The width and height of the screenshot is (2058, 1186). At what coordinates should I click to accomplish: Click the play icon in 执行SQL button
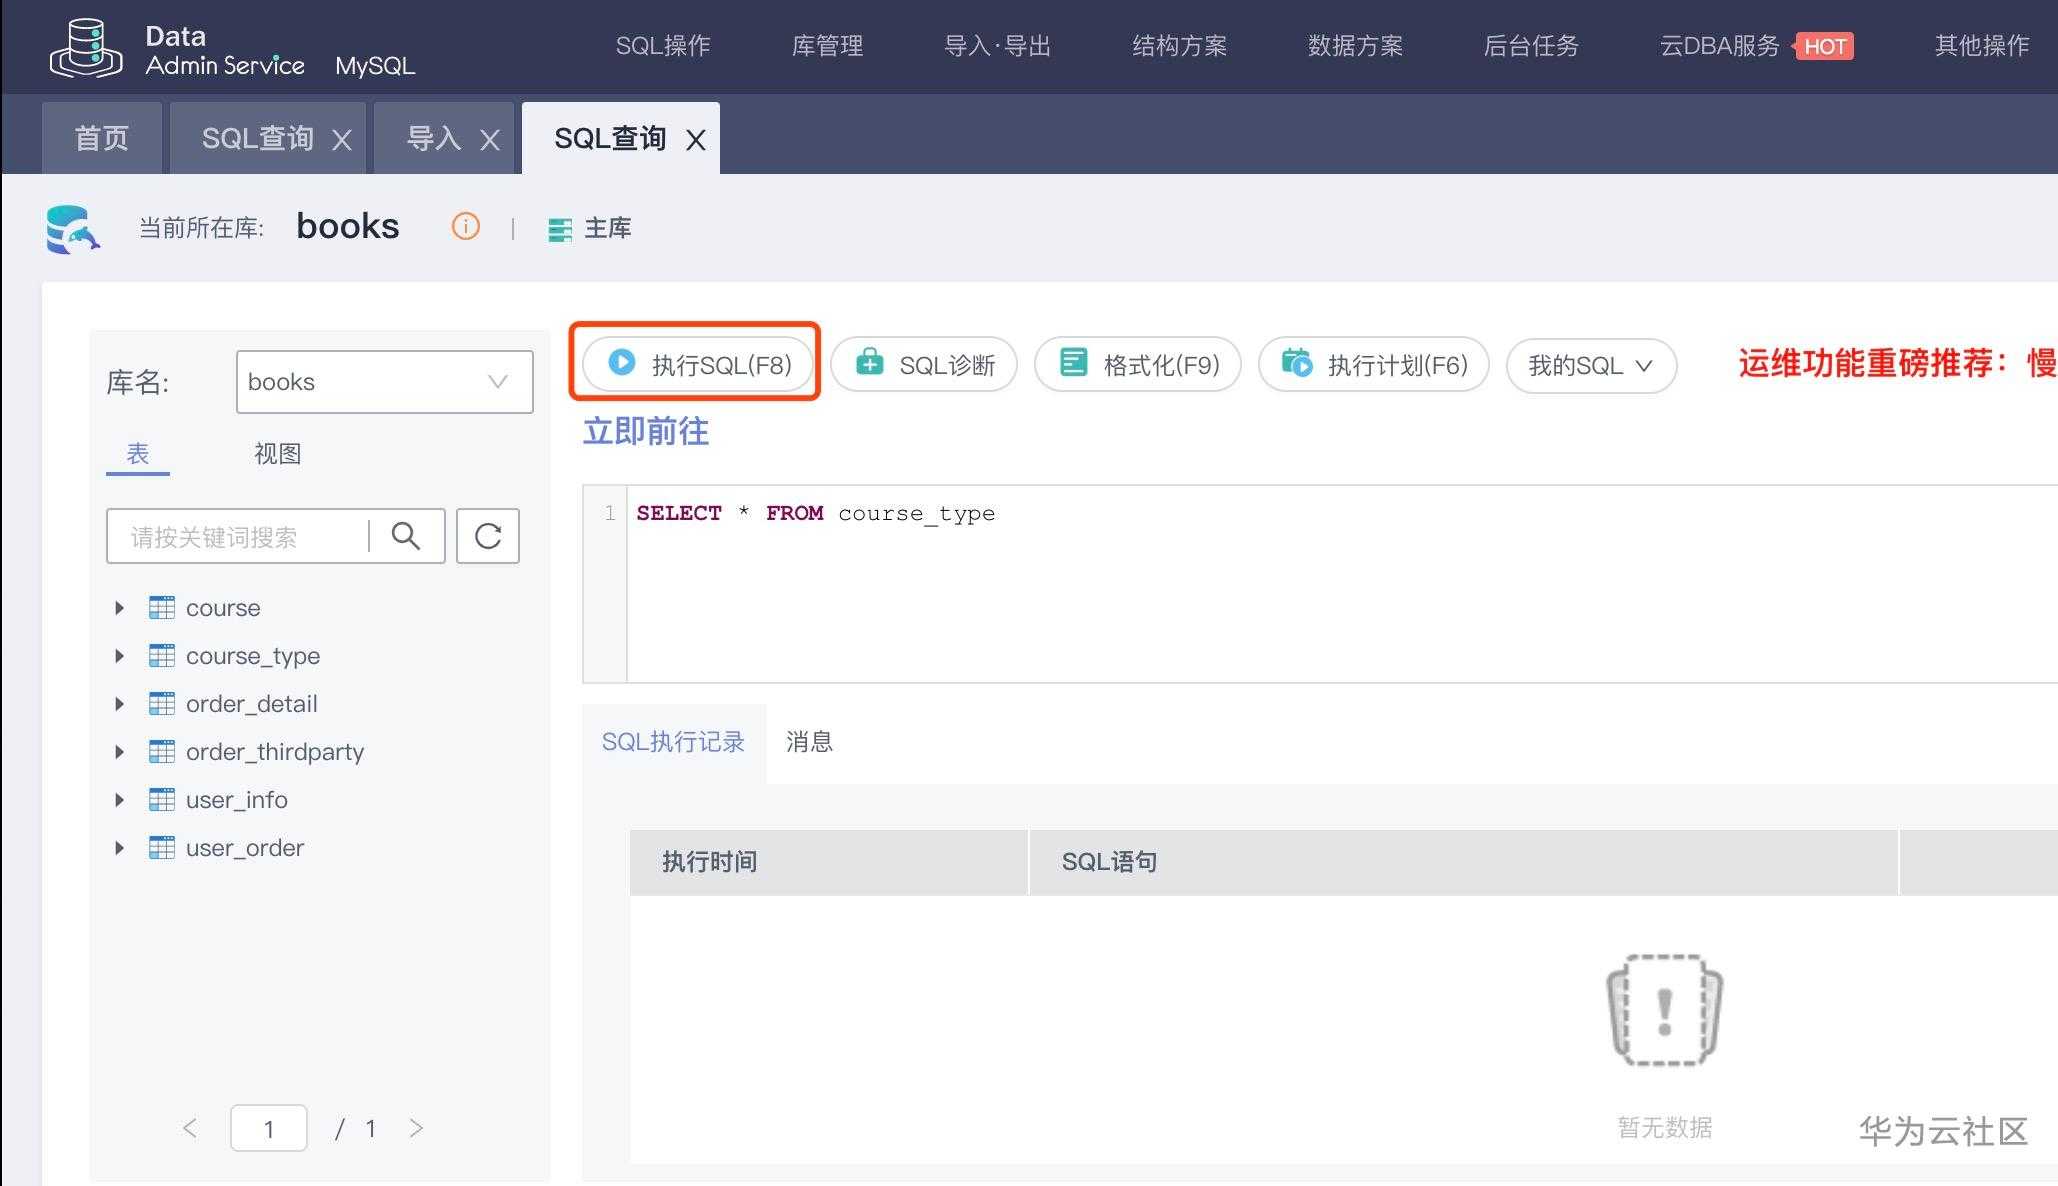tap(621, 362)
